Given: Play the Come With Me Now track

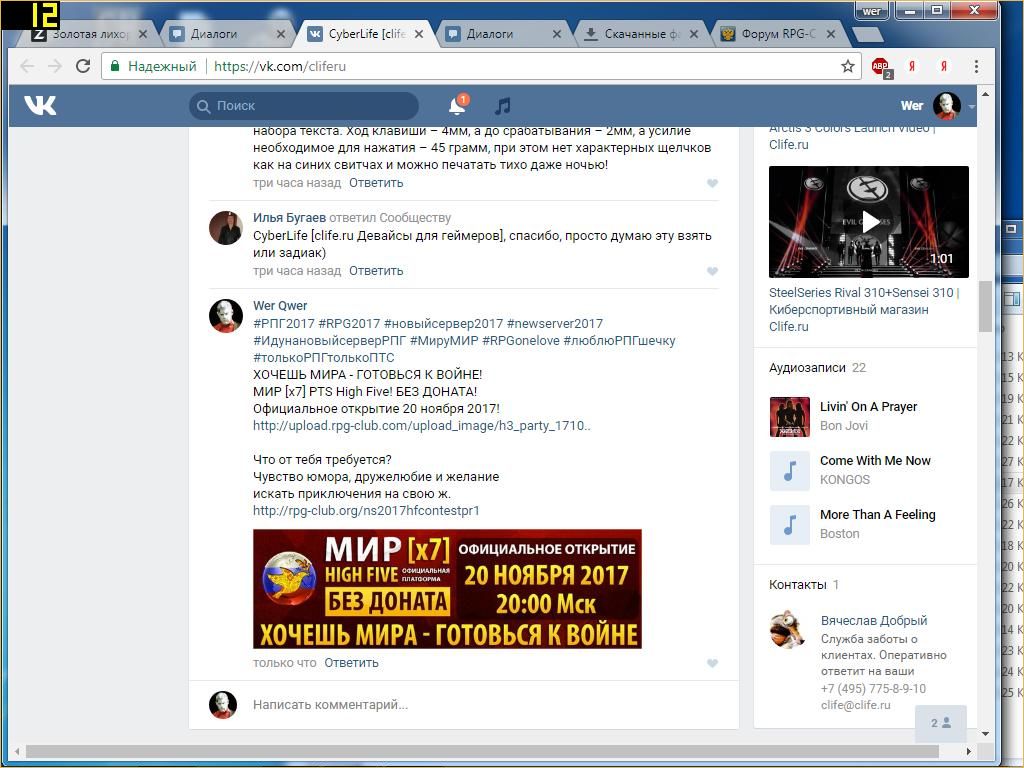Looking at the screenshot, I should (x=789, y=470).
